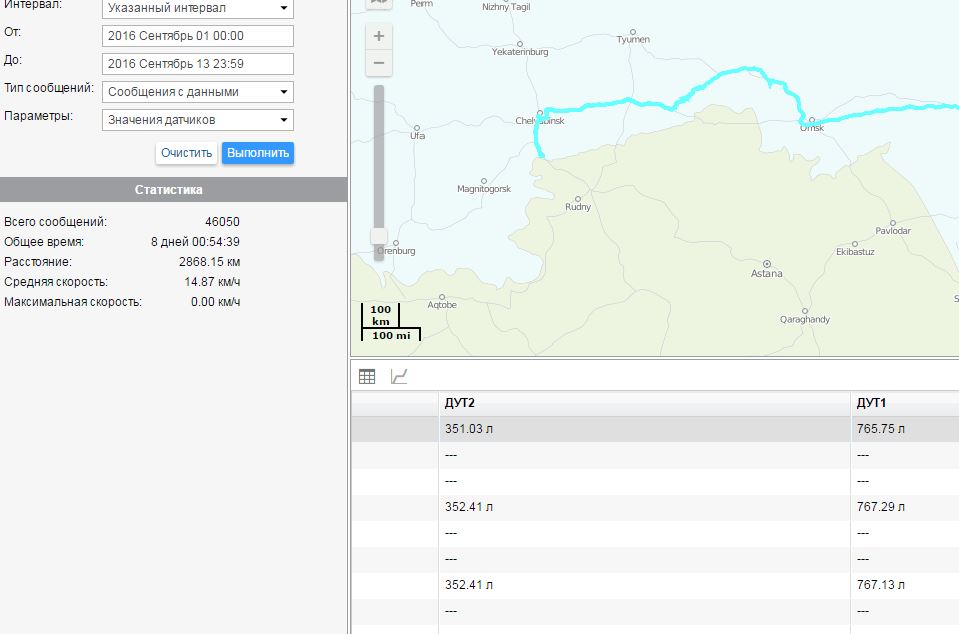This screenshot has width=959, height=634.
Task: Click the map zoom slider handle
Action: pyautogui.click(x=379, y=237)
